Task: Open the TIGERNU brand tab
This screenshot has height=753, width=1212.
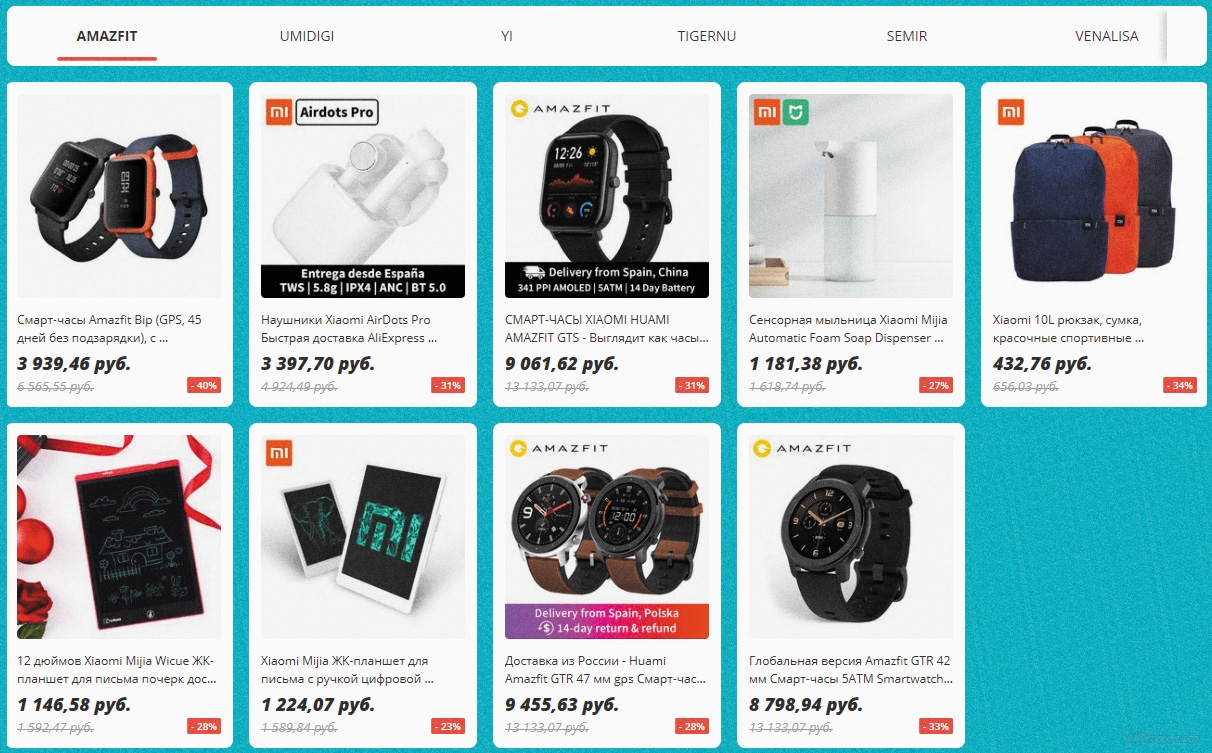Action: pyautogui.click(x=707, y=36)
